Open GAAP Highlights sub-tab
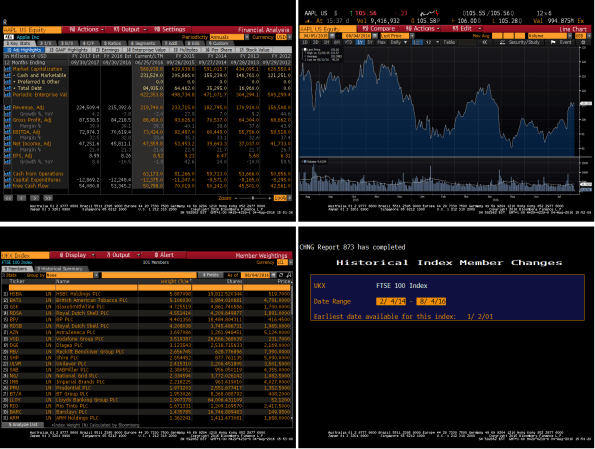Viewport: 595px width, 449px height. tap(68, 50)
